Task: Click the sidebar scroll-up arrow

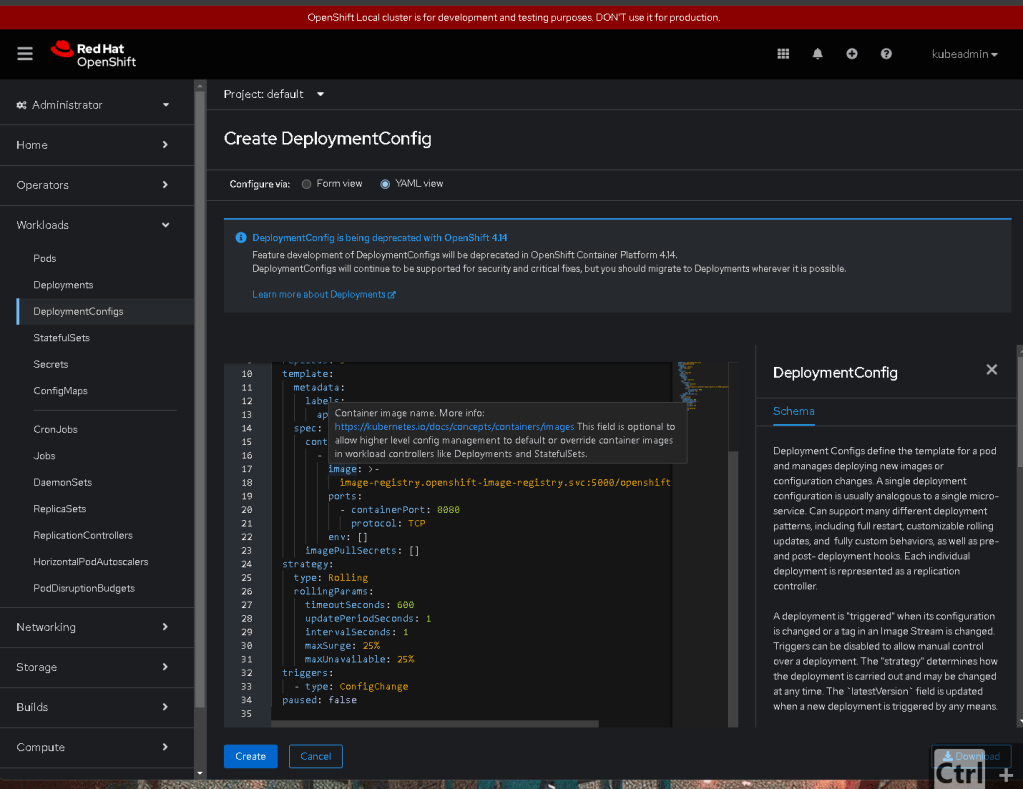Action: pyautogui.click(x=200, y=86)
